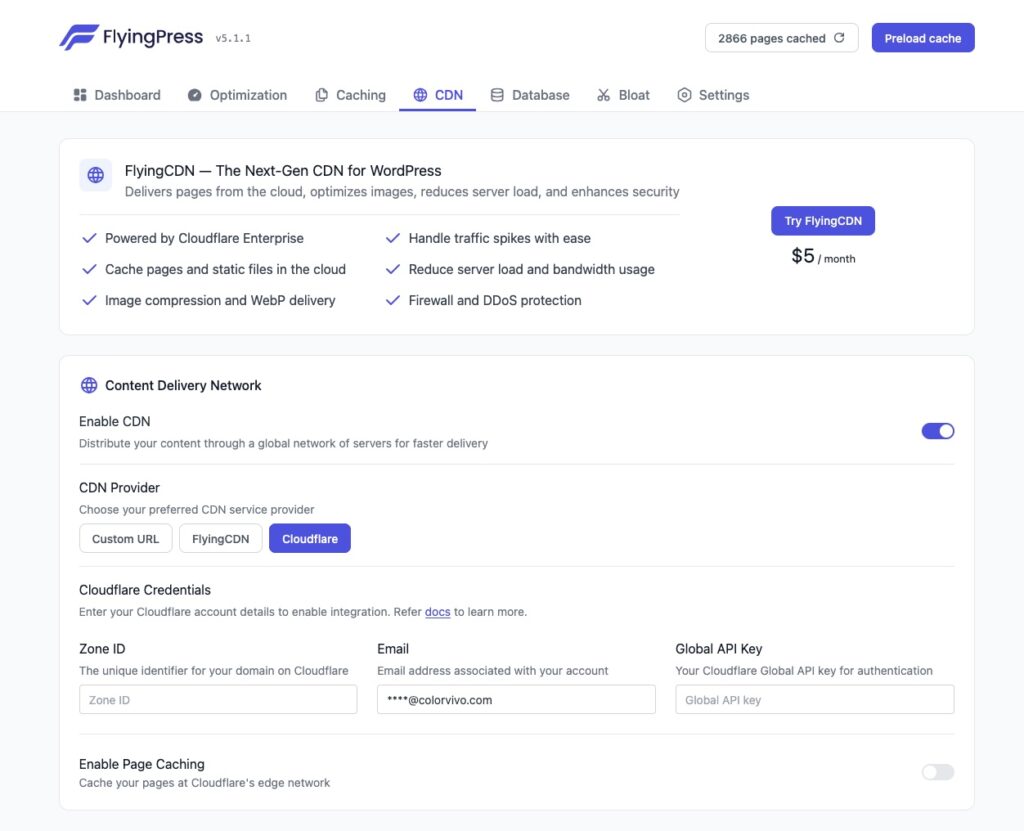Screen dimensions: 1024x831
Task: Click the 2866 pages cached button
Action: (781, 38)
